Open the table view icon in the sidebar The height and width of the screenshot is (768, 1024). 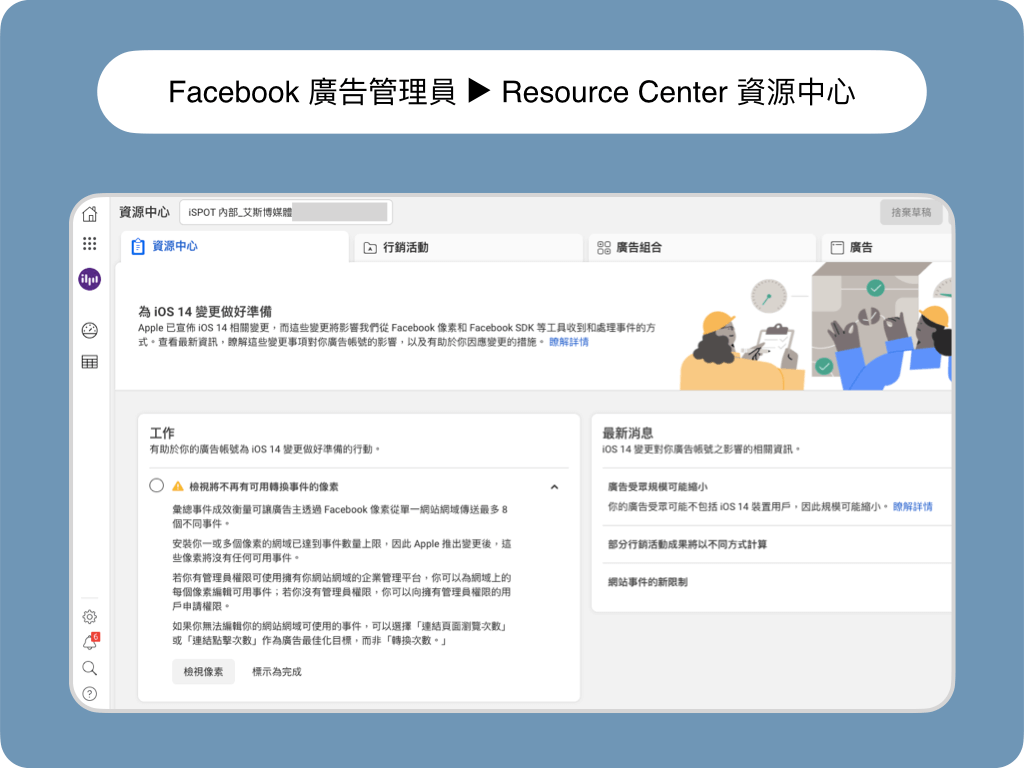[89, 362]
